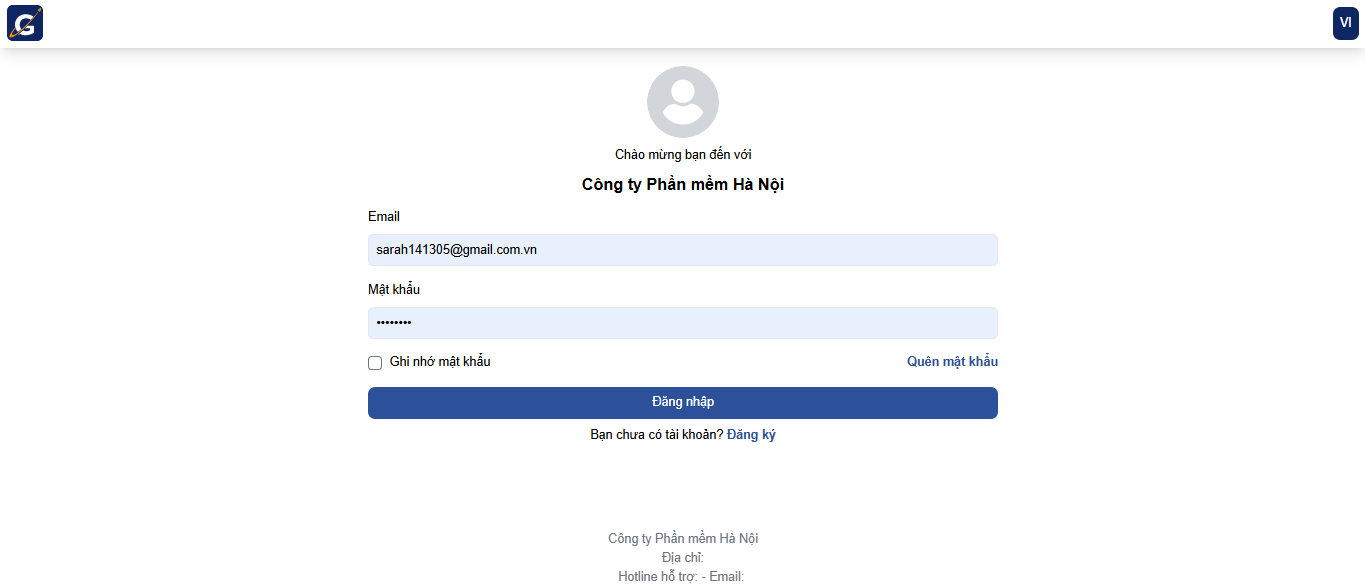Tick the remember password checkbox
The image size is (1365, 586).
375,363
